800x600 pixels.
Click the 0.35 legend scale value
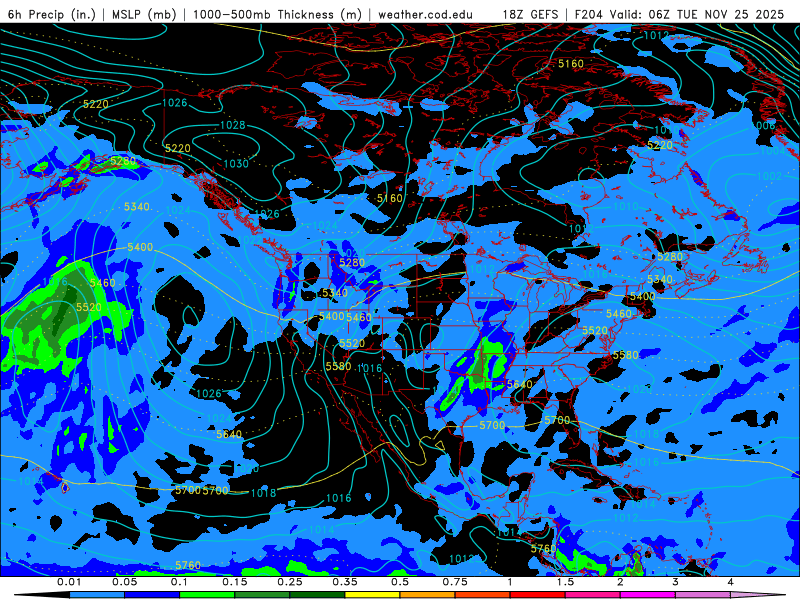pyautogui.click(x=345, y=582)
